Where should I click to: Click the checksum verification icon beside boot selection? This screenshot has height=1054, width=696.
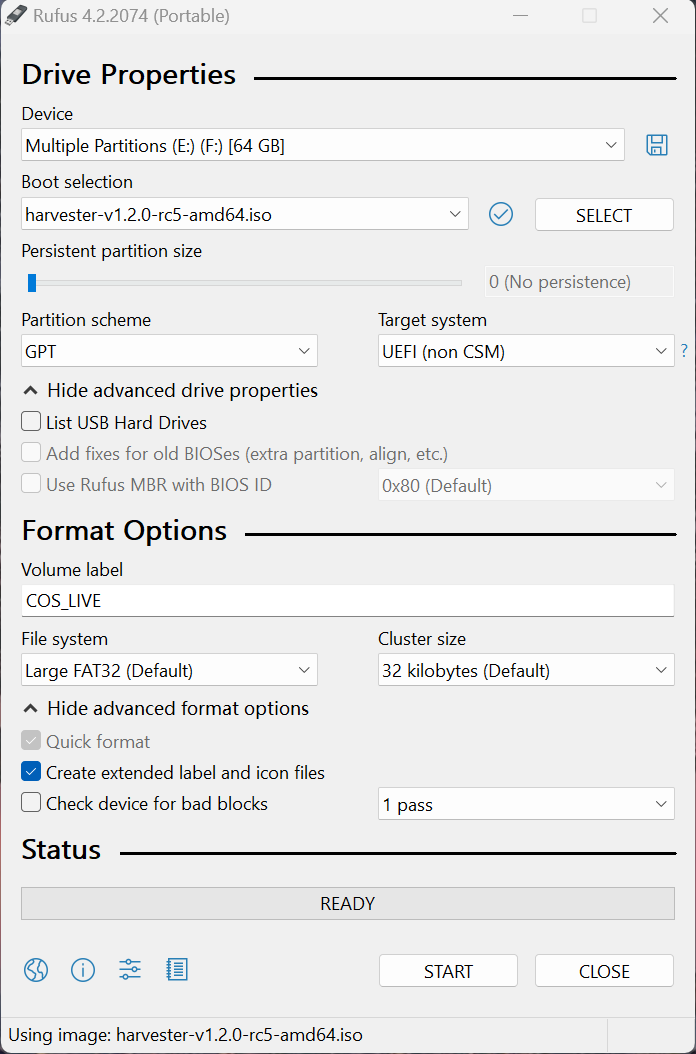click(501, 214)
